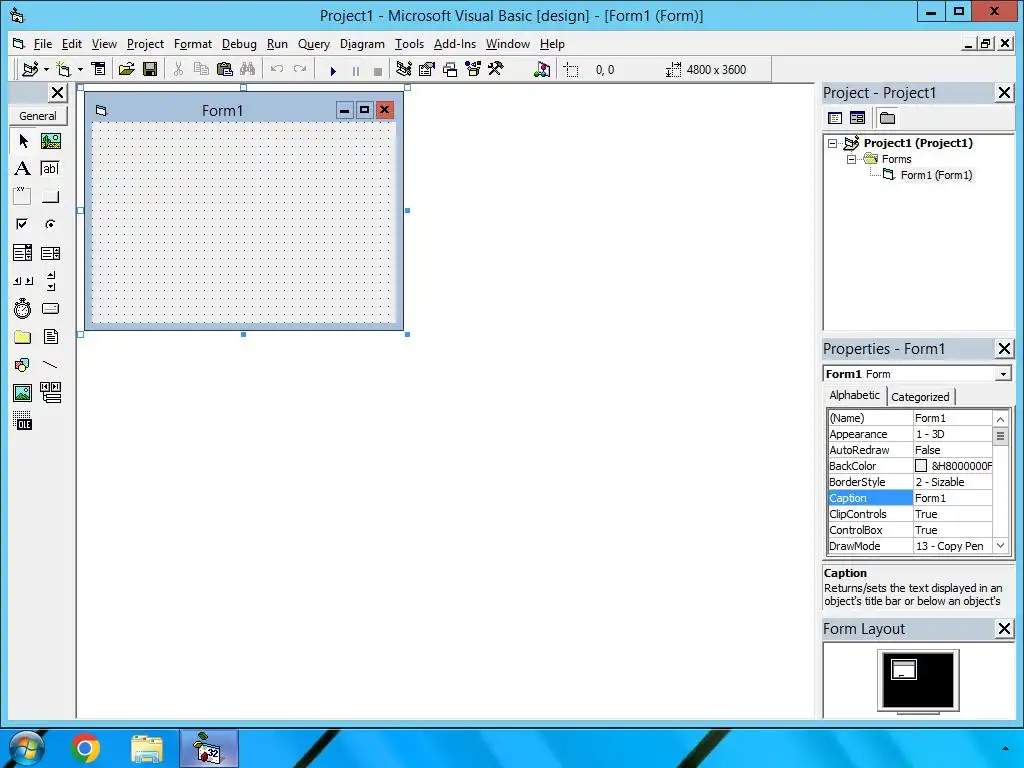Select the DirListBox folder tool

coord(23,337)
